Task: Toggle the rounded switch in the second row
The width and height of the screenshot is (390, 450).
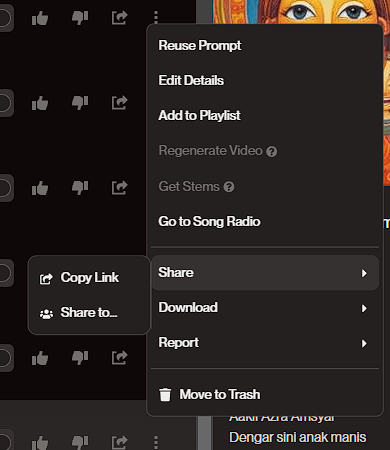Action: click(6, 103)
